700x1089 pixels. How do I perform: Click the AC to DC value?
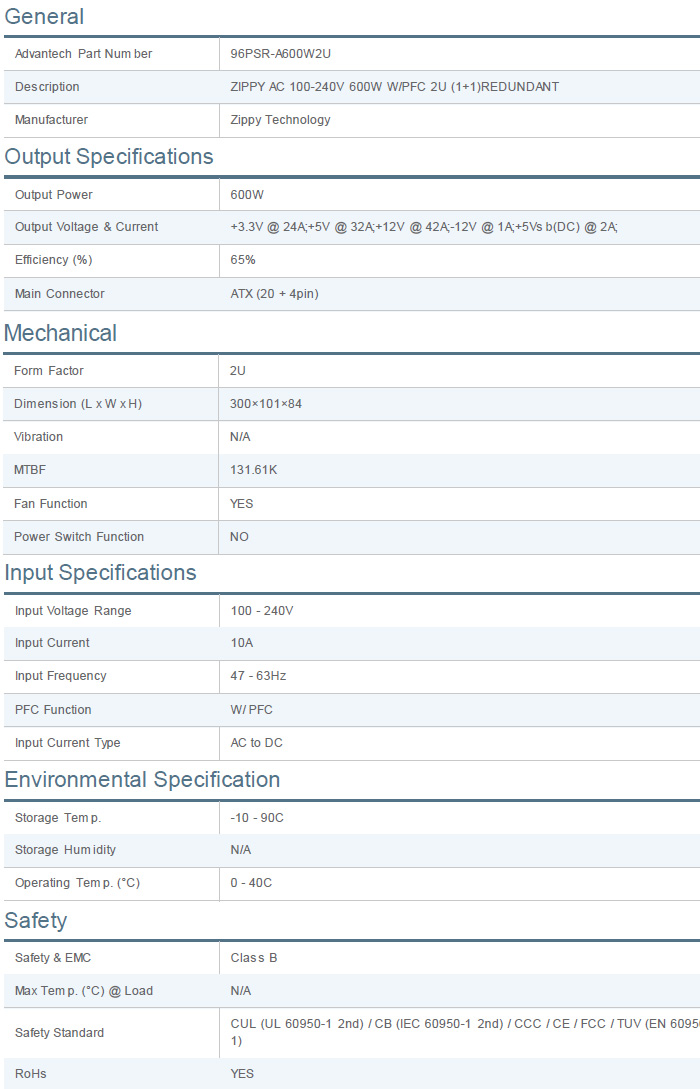257,743
